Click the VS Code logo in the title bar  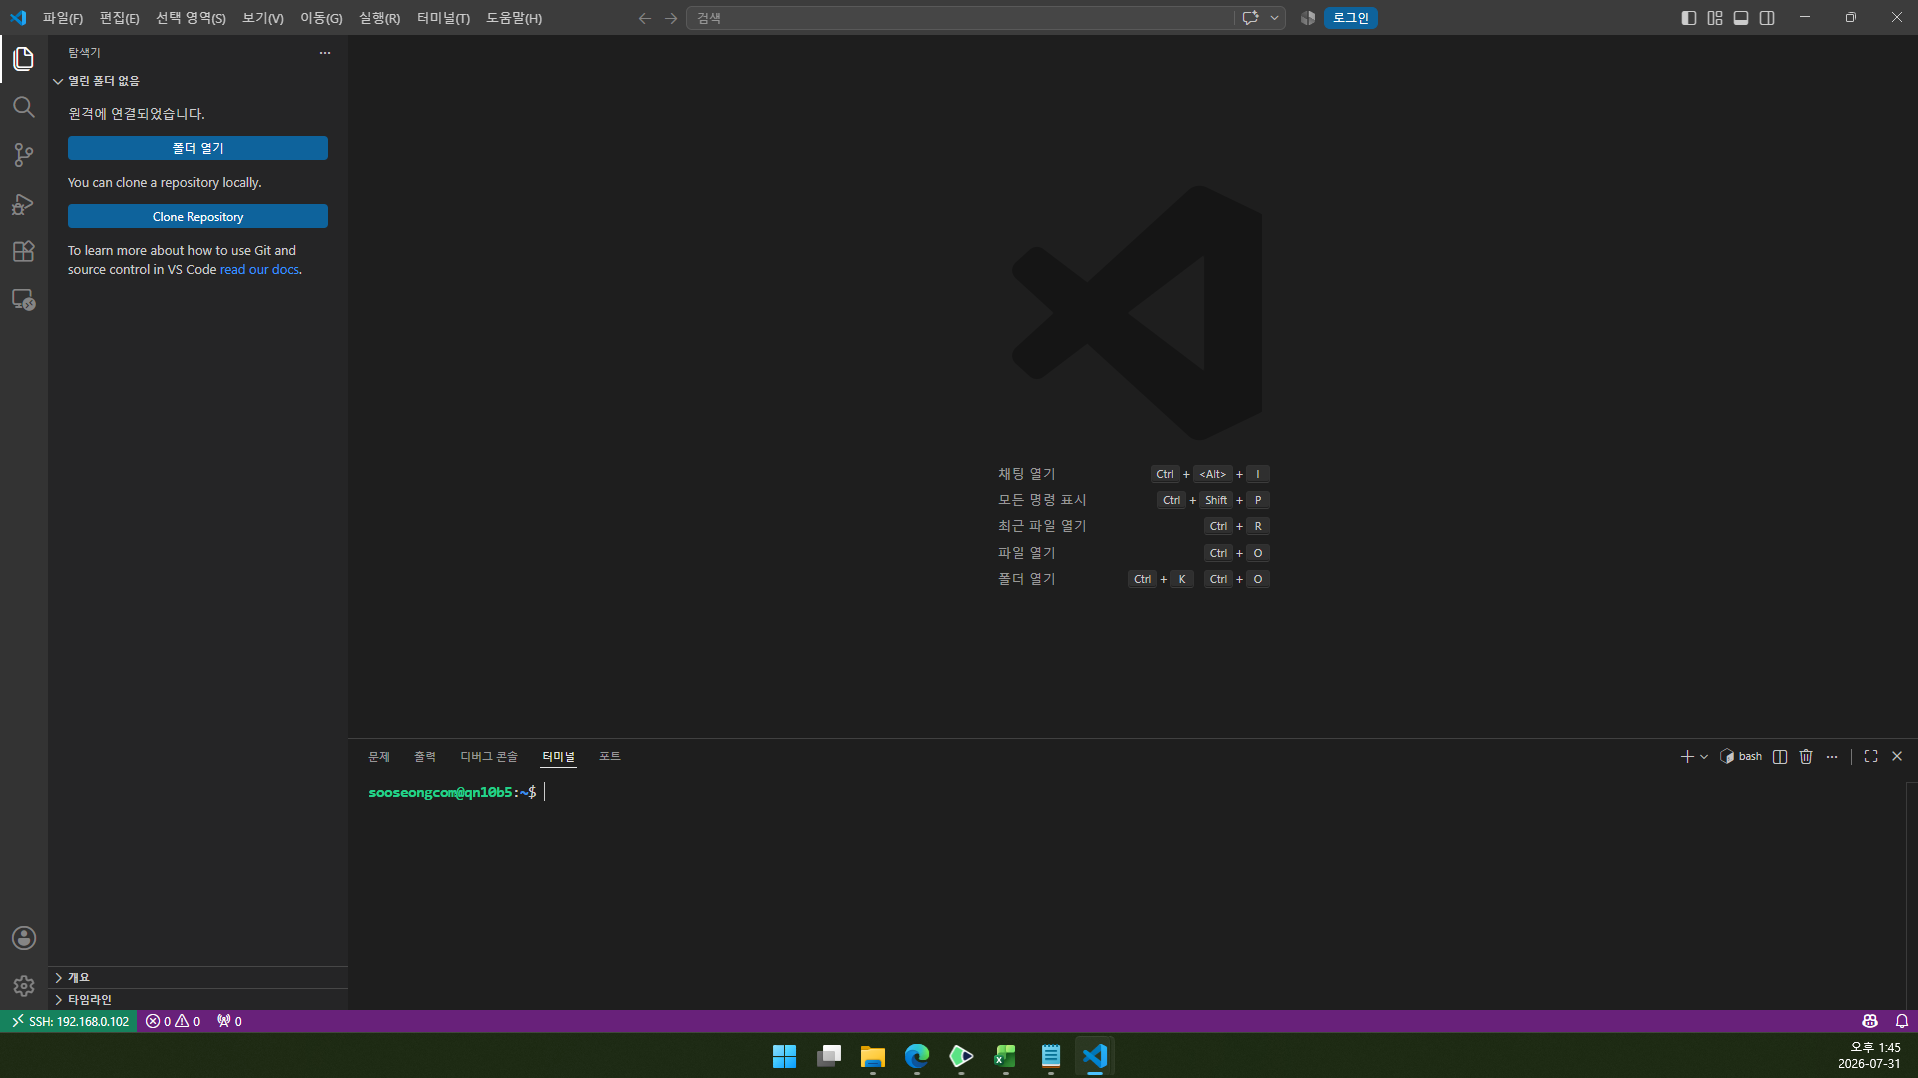coord(18,18)
